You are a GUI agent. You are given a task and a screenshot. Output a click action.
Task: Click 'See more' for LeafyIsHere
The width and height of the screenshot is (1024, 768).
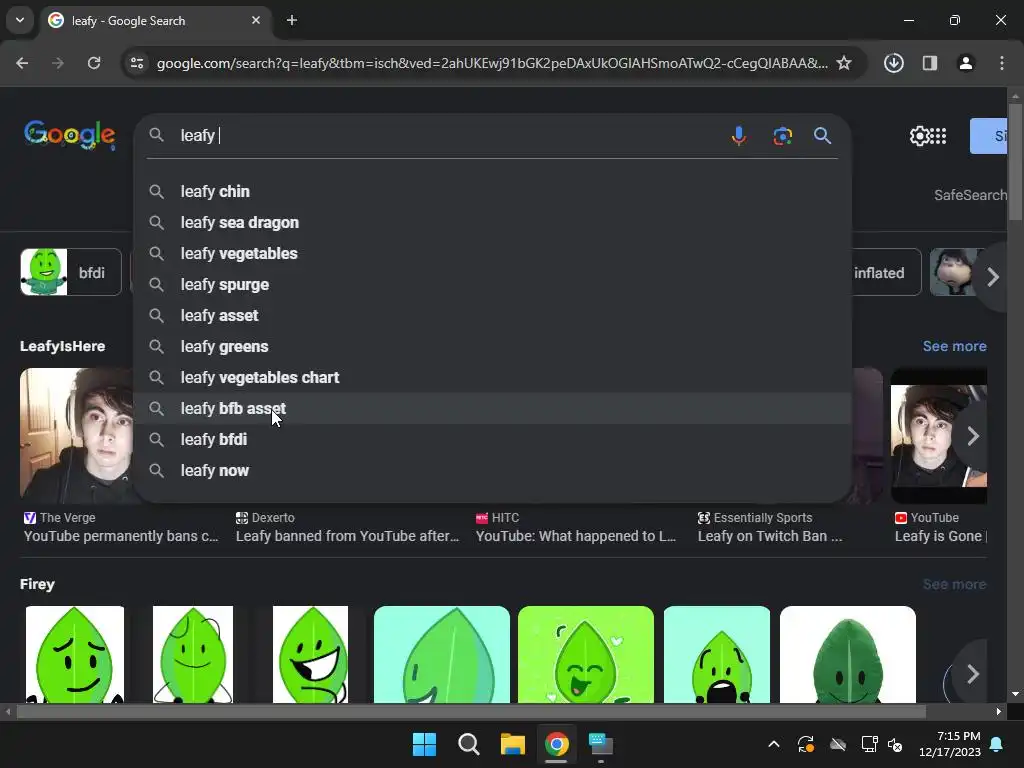[954, 346]
